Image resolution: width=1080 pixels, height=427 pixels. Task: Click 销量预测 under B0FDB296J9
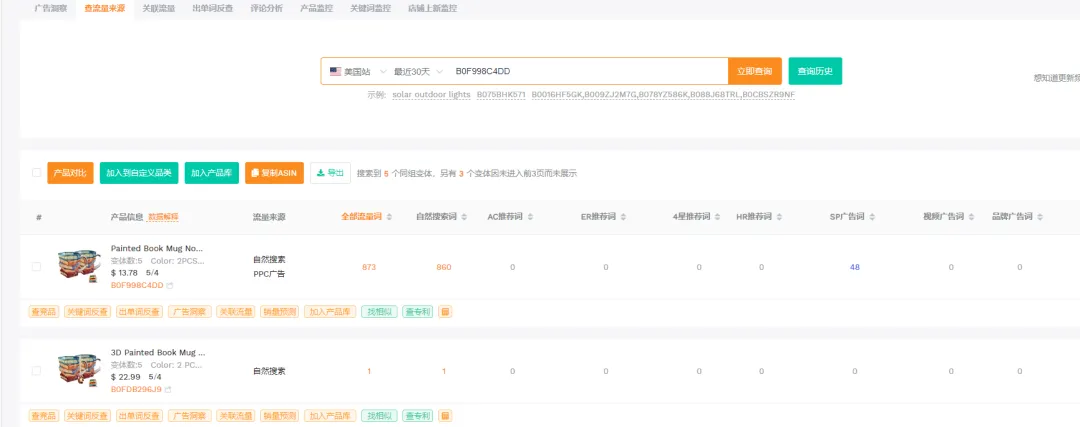pos(280,416)
